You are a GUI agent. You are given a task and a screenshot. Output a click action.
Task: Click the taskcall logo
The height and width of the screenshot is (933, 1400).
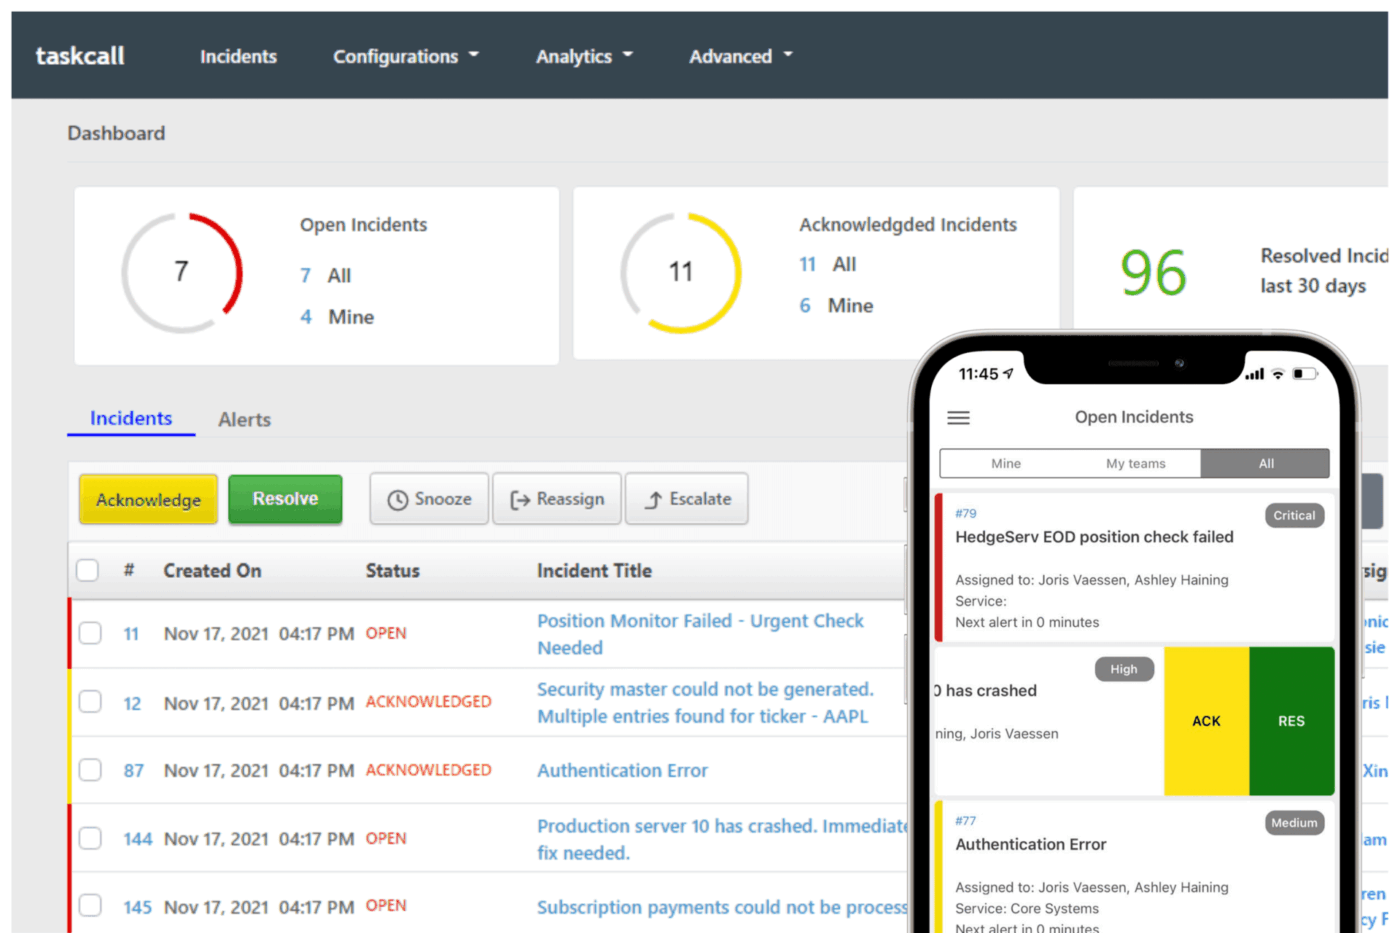pos(80,56)
